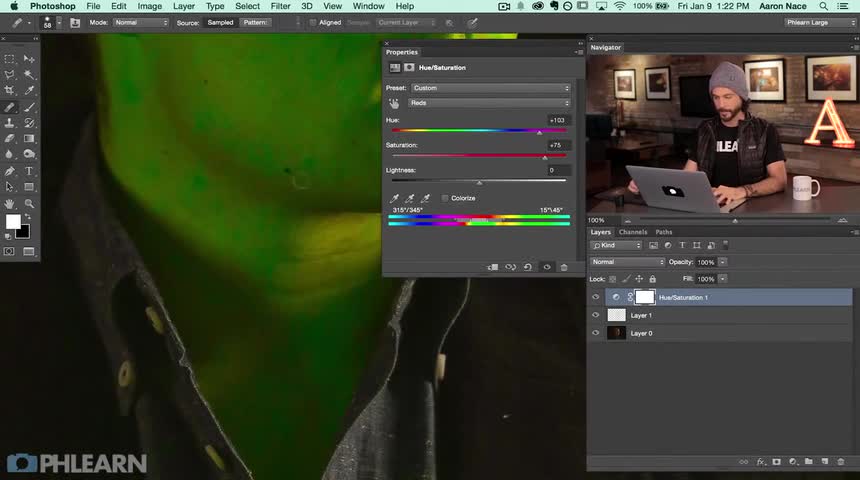Open the layer Kind filter dropdown

tap(615, 245)
